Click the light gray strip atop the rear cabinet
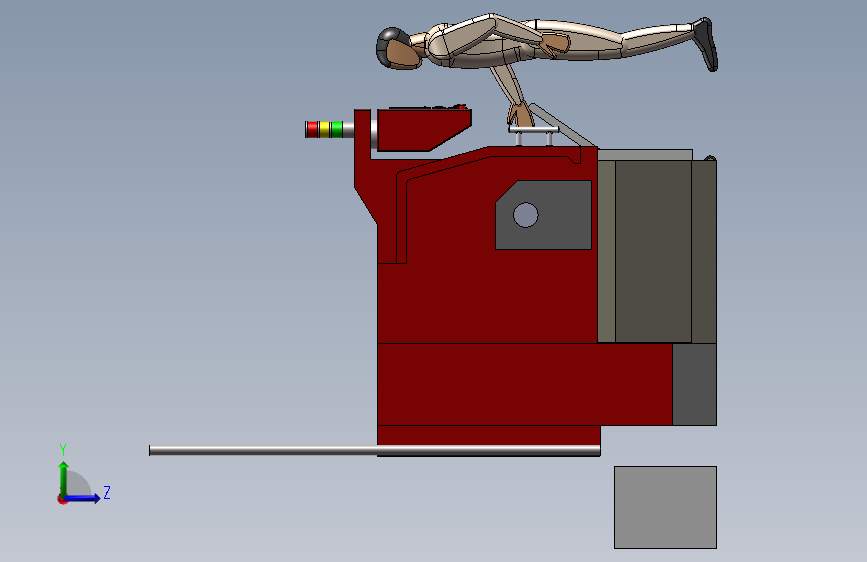 645,155
